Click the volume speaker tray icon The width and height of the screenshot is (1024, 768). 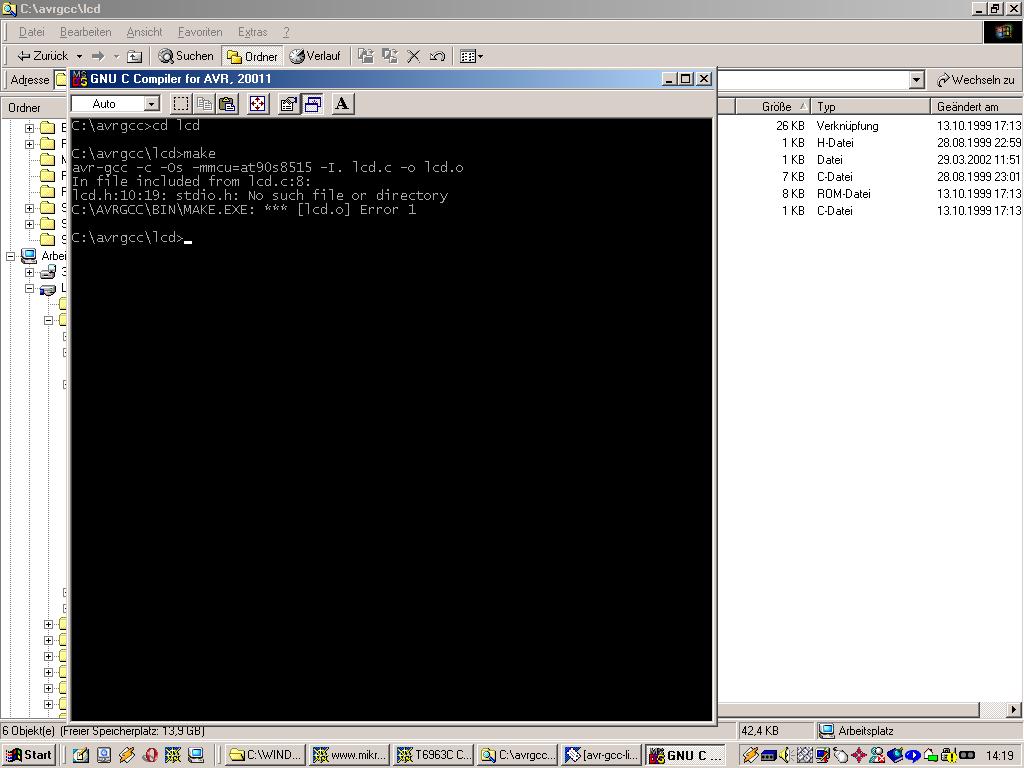click(x=785, y=756)
